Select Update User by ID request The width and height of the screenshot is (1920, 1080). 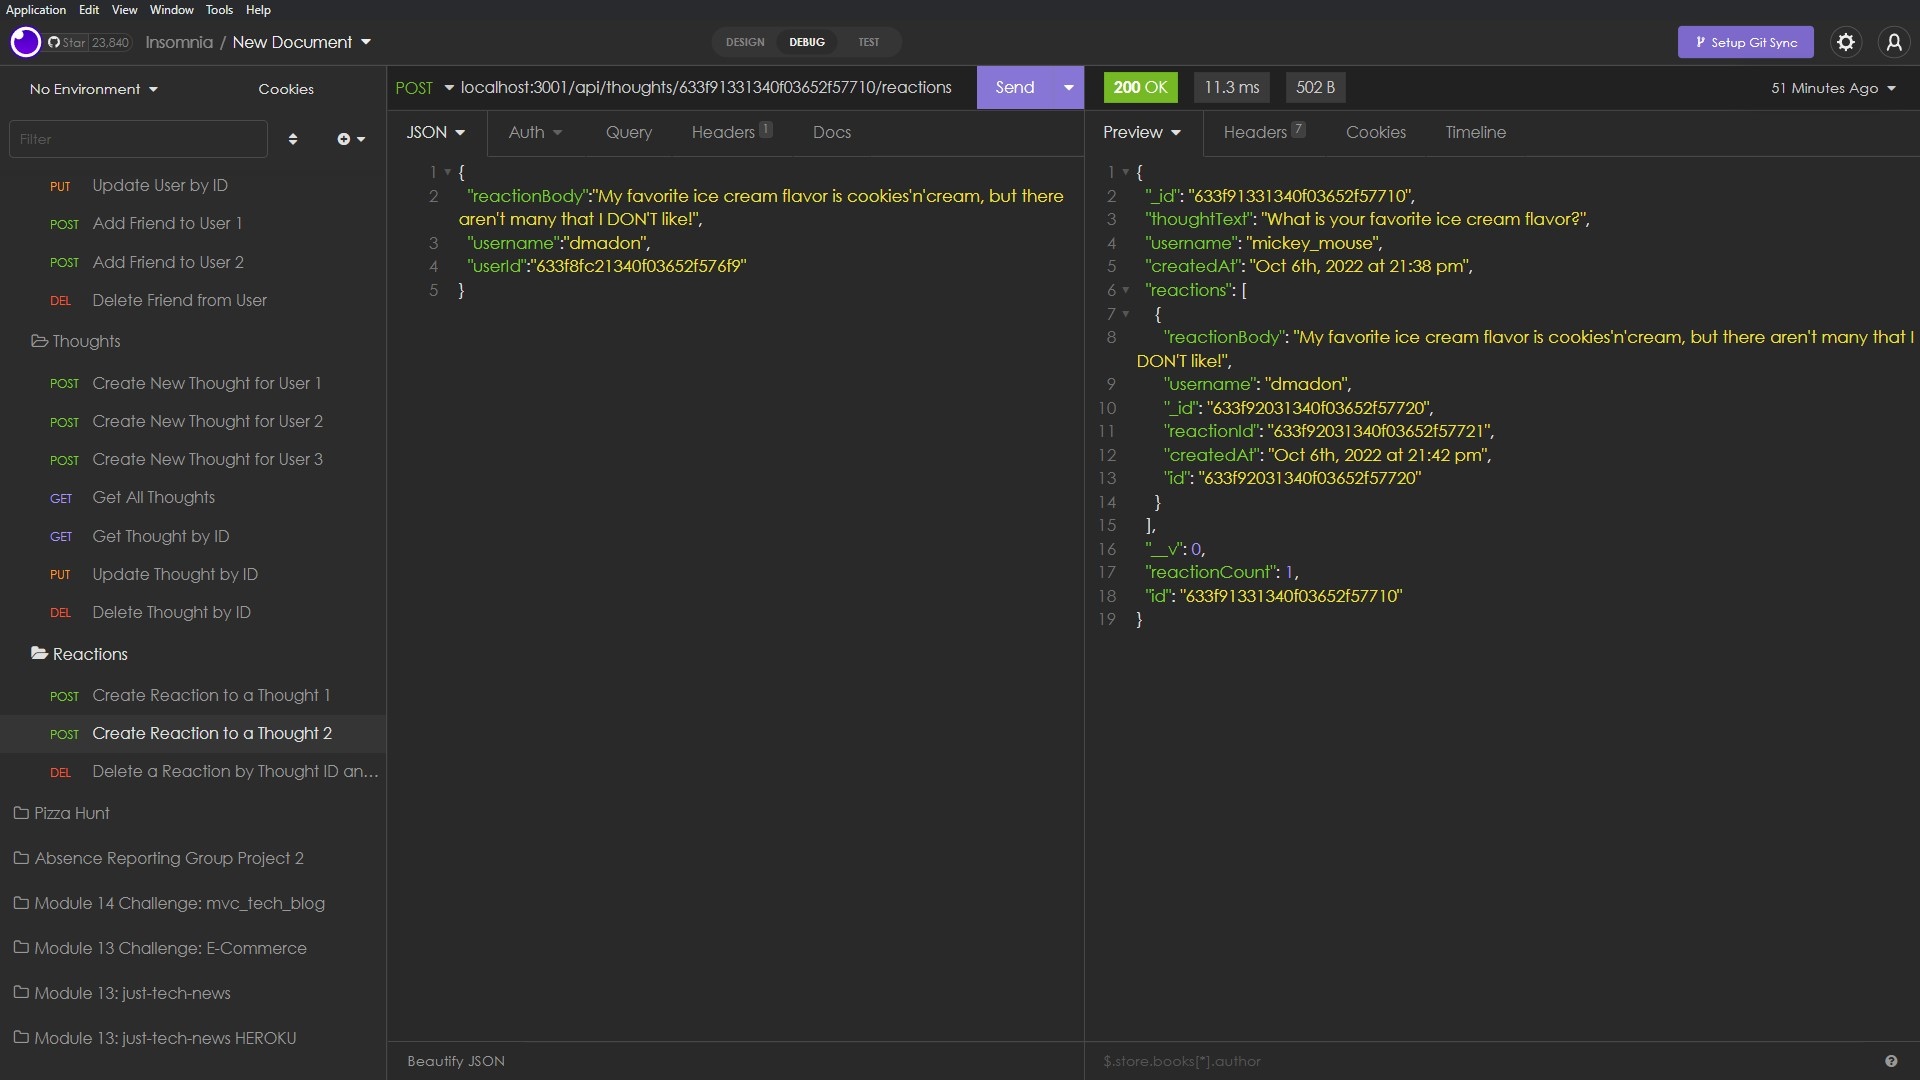click(193, 185)
